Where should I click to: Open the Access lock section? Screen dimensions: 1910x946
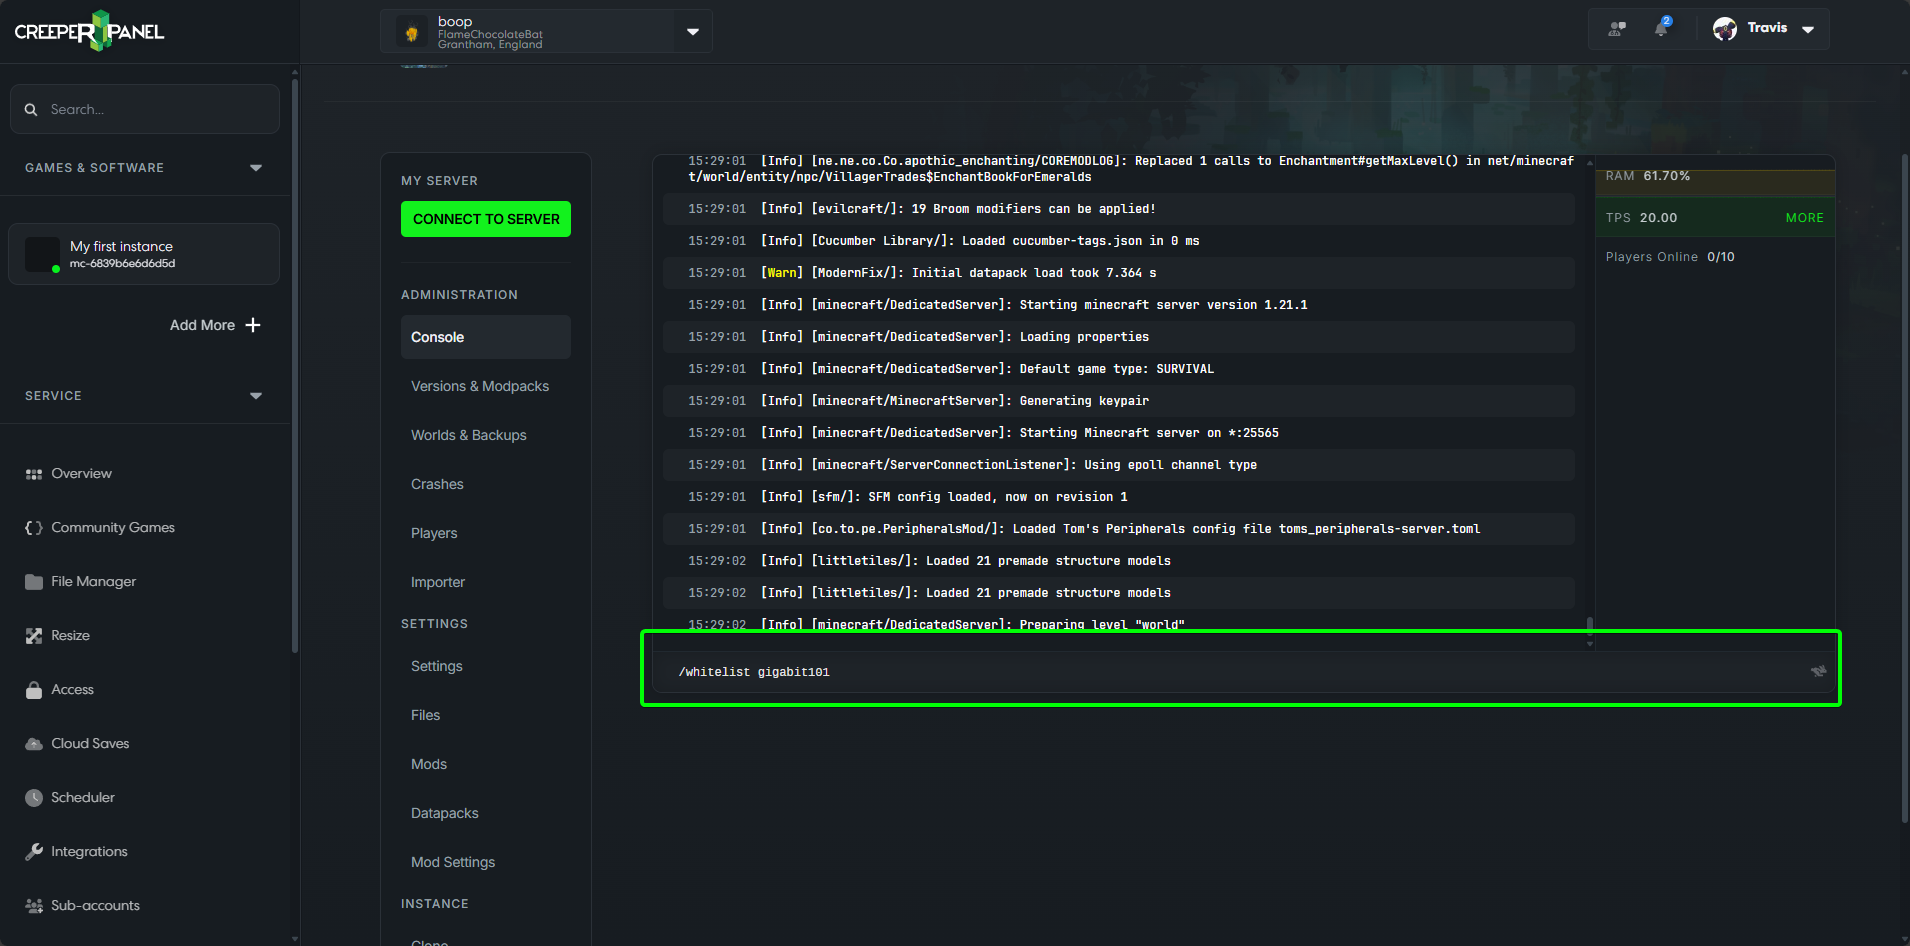[72, 689]
